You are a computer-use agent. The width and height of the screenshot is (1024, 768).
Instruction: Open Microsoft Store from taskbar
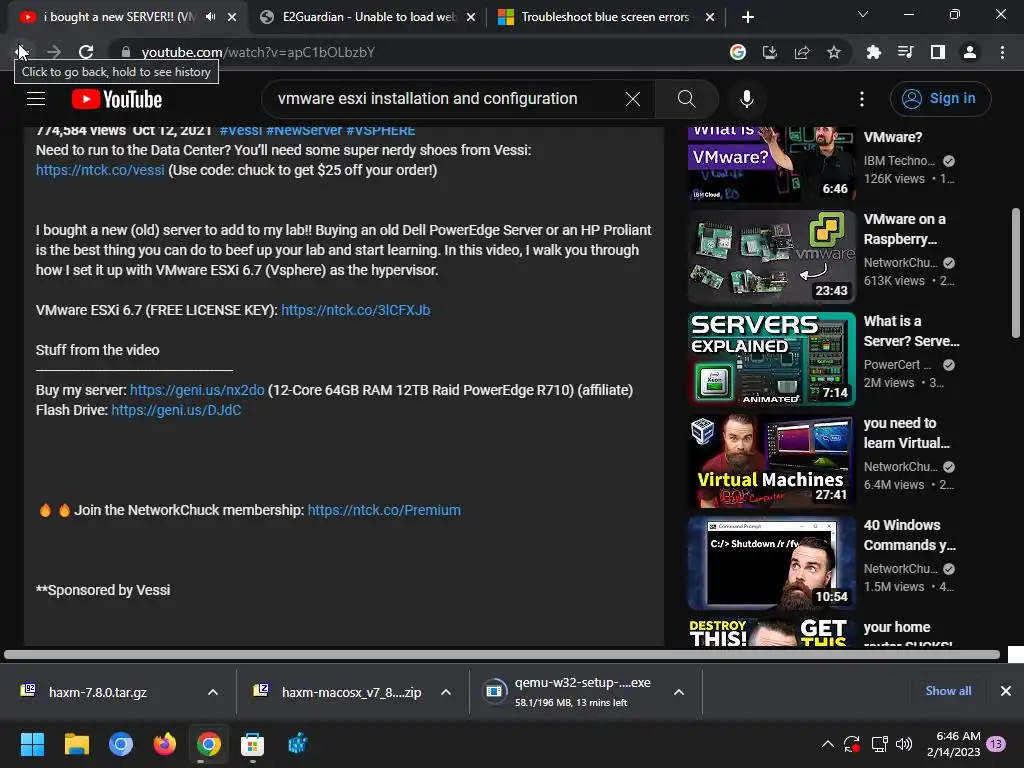click(x=252, y=744)
